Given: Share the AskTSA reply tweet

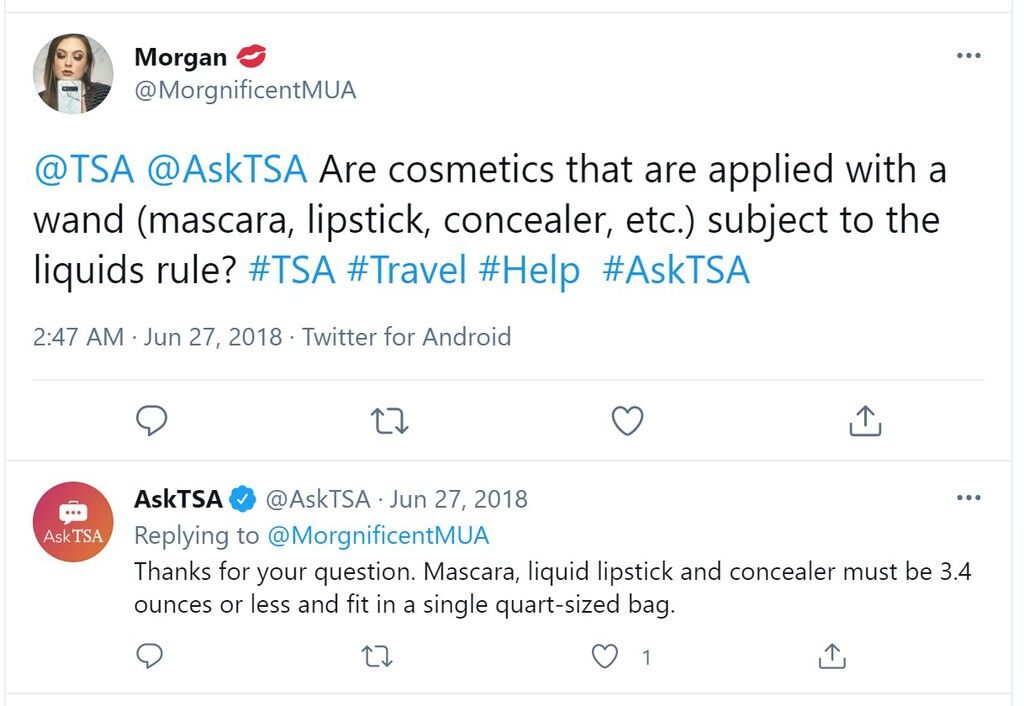Looking at the screenshot, I should pyautogui.click(x=831, y=656).
